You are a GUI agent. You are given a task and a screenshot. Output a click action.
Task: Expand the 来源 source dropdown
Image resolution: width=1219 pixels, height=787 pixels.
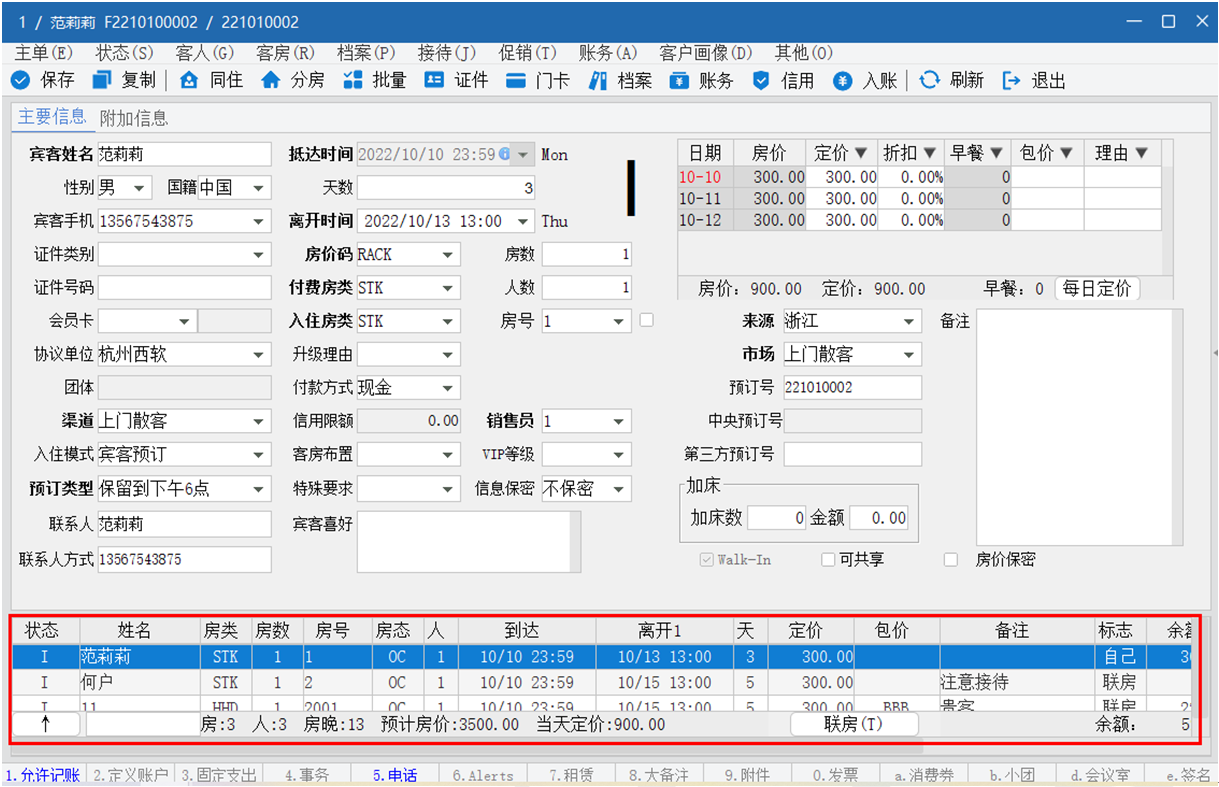coord(910,321)
